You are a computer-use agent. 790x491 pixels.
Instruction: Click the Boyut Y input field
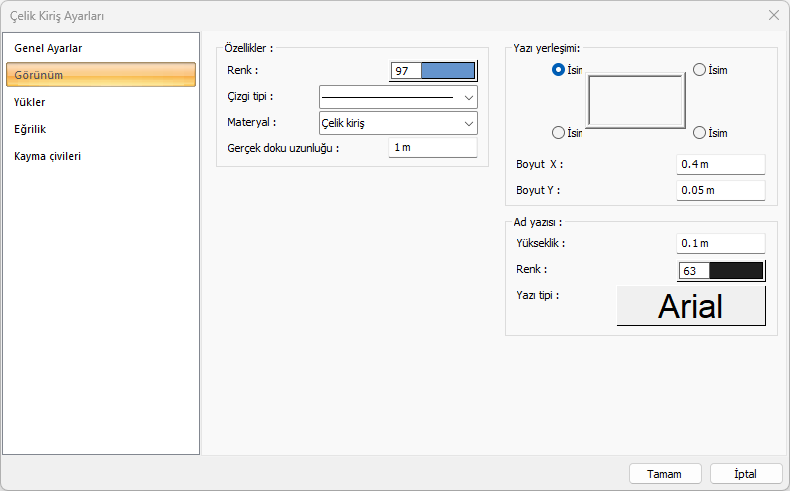[720, 190]
